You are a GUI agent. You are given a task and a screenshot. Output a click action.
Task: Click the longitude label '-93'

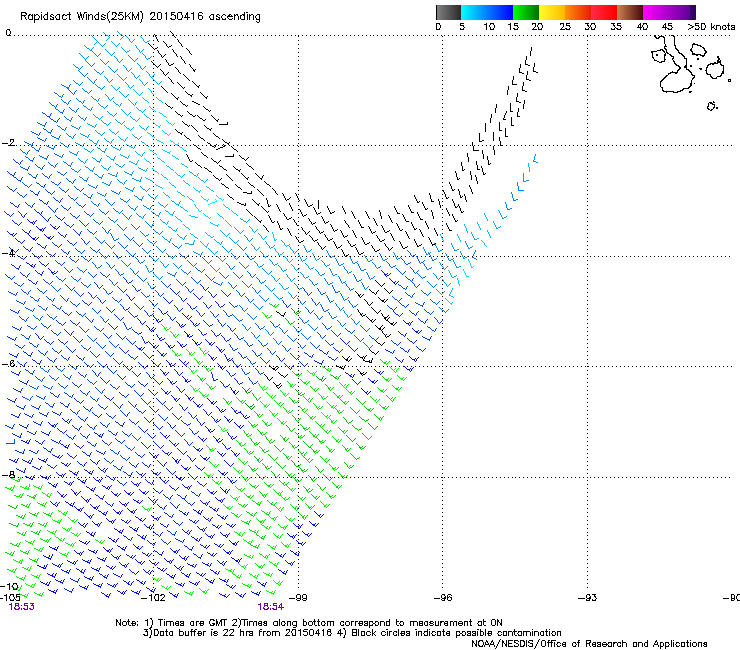point(587,598)
